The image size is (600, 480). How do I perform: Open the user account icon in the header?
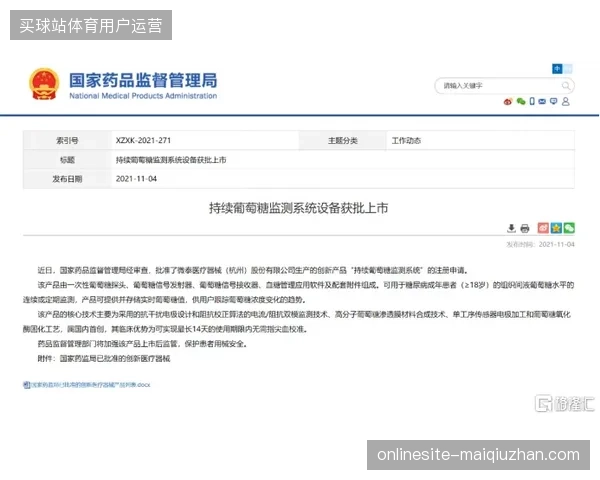[566, 101]
